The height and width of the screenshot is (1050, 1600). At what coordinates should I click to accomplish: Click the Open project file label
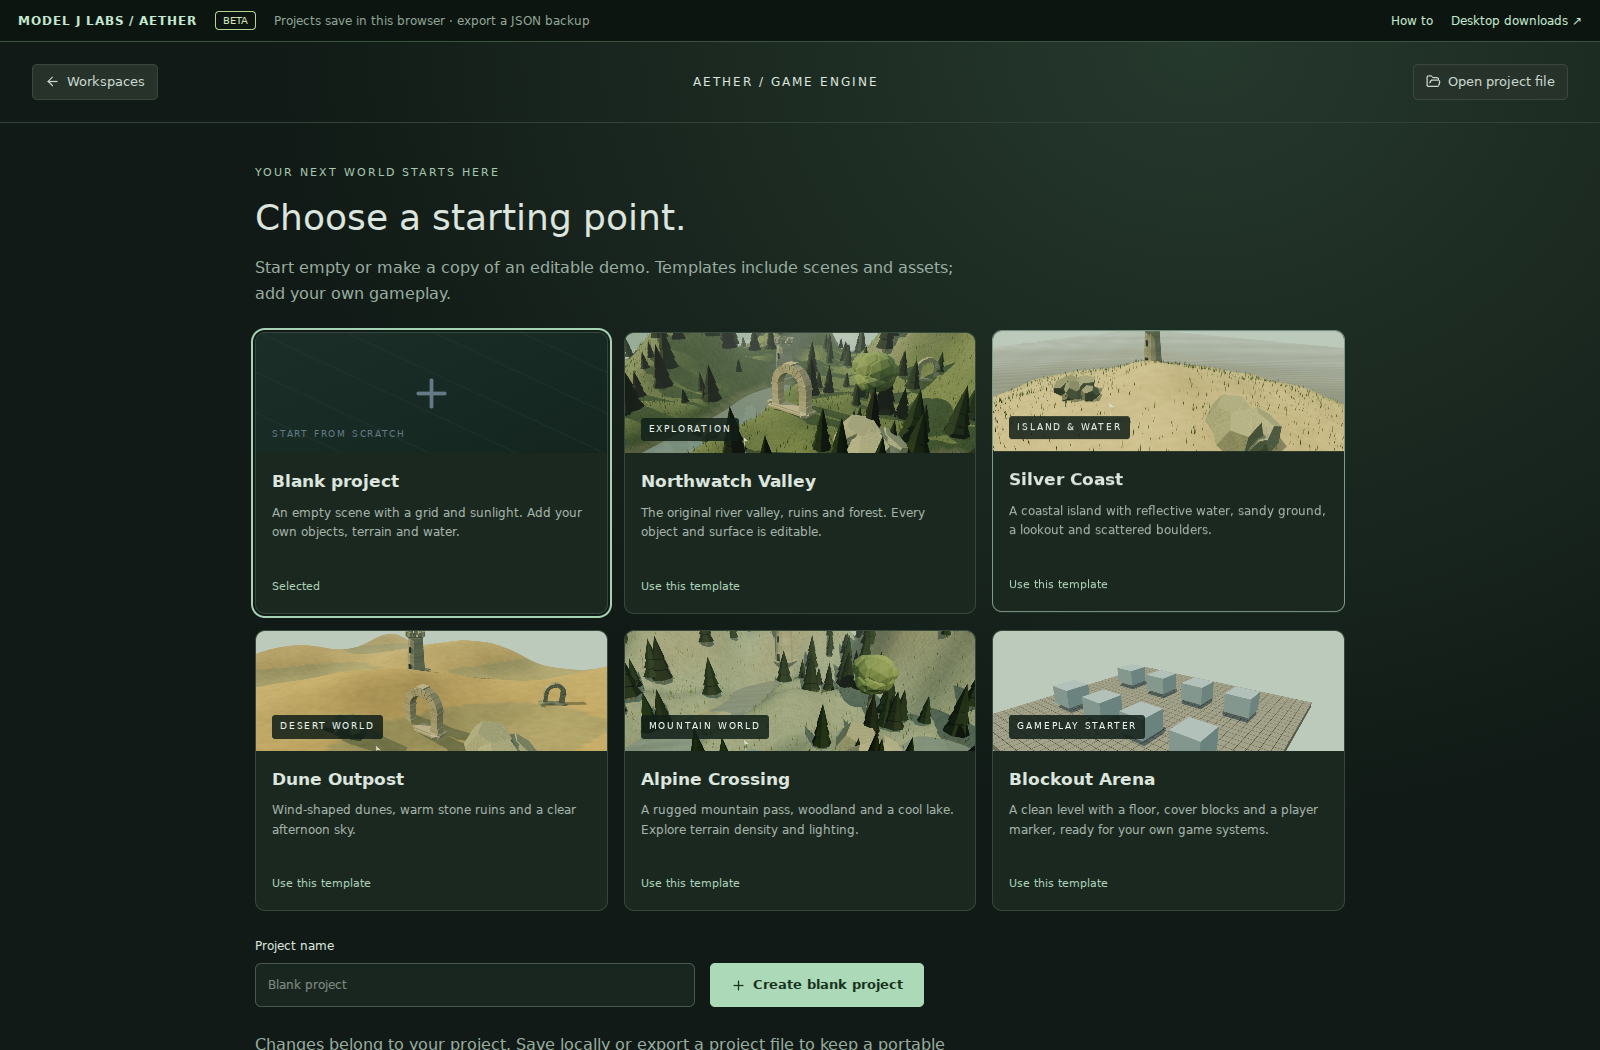pyautogui.click(x=1501, y=82)
